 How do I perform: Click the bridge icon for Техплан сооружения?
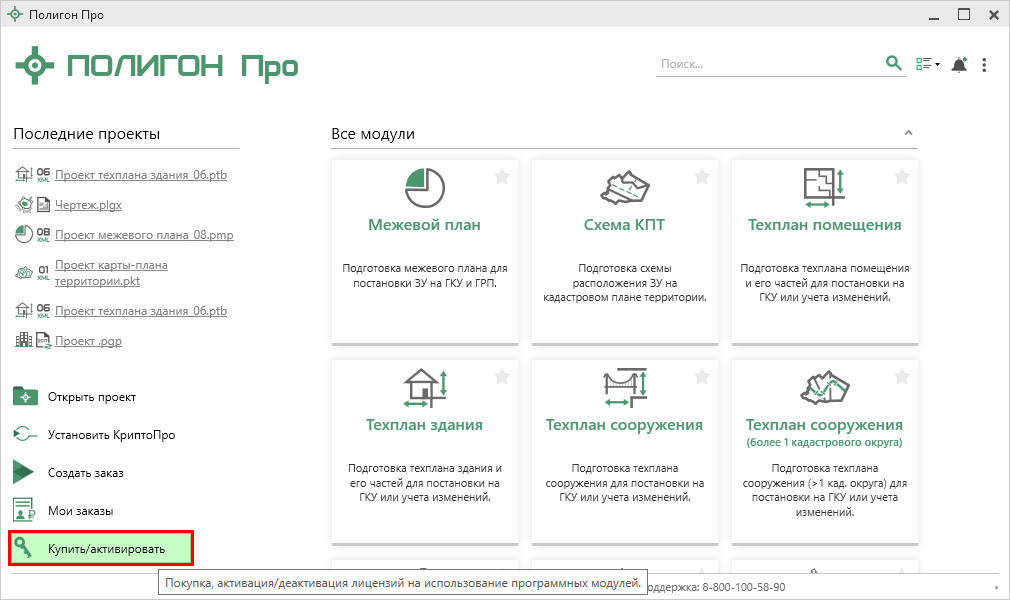tap(624, 387)
